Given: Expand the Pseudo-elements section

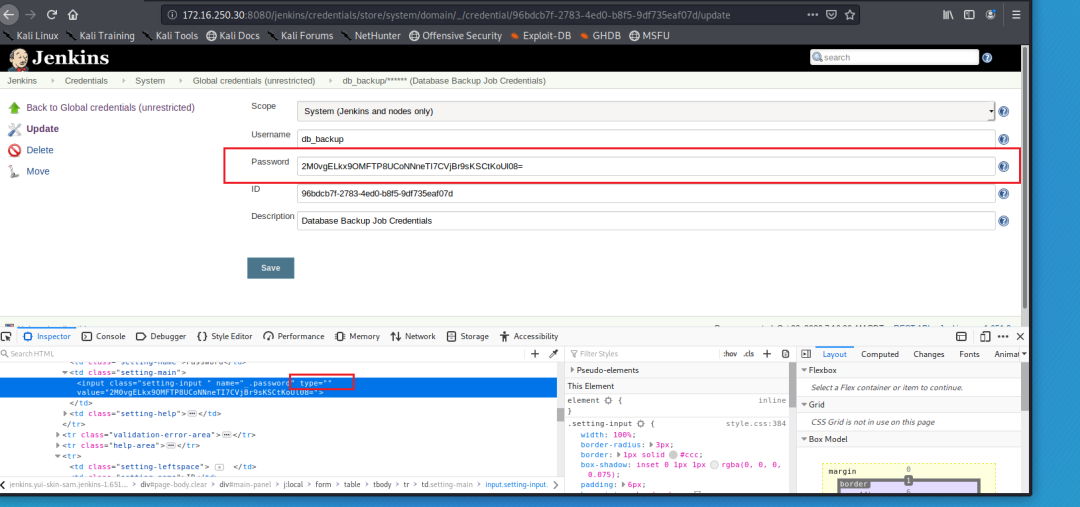Looking at the screenshot, I should pos(573,370).
